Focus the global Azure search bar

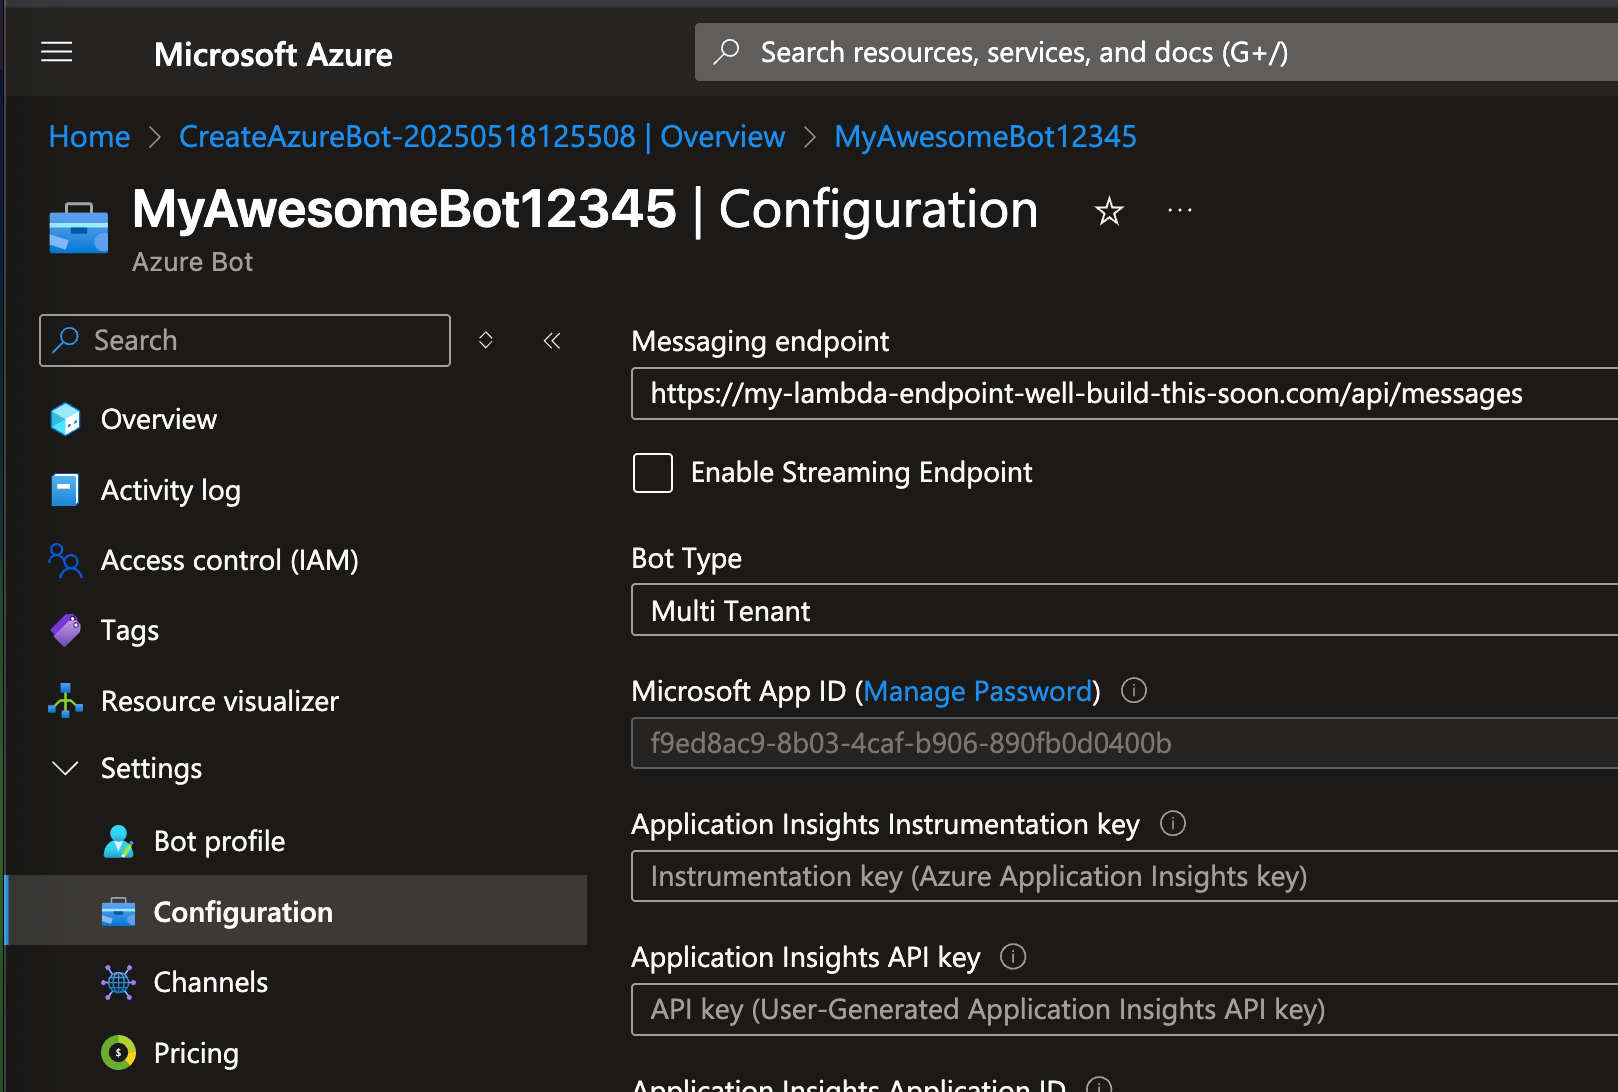coord(1150,52)
